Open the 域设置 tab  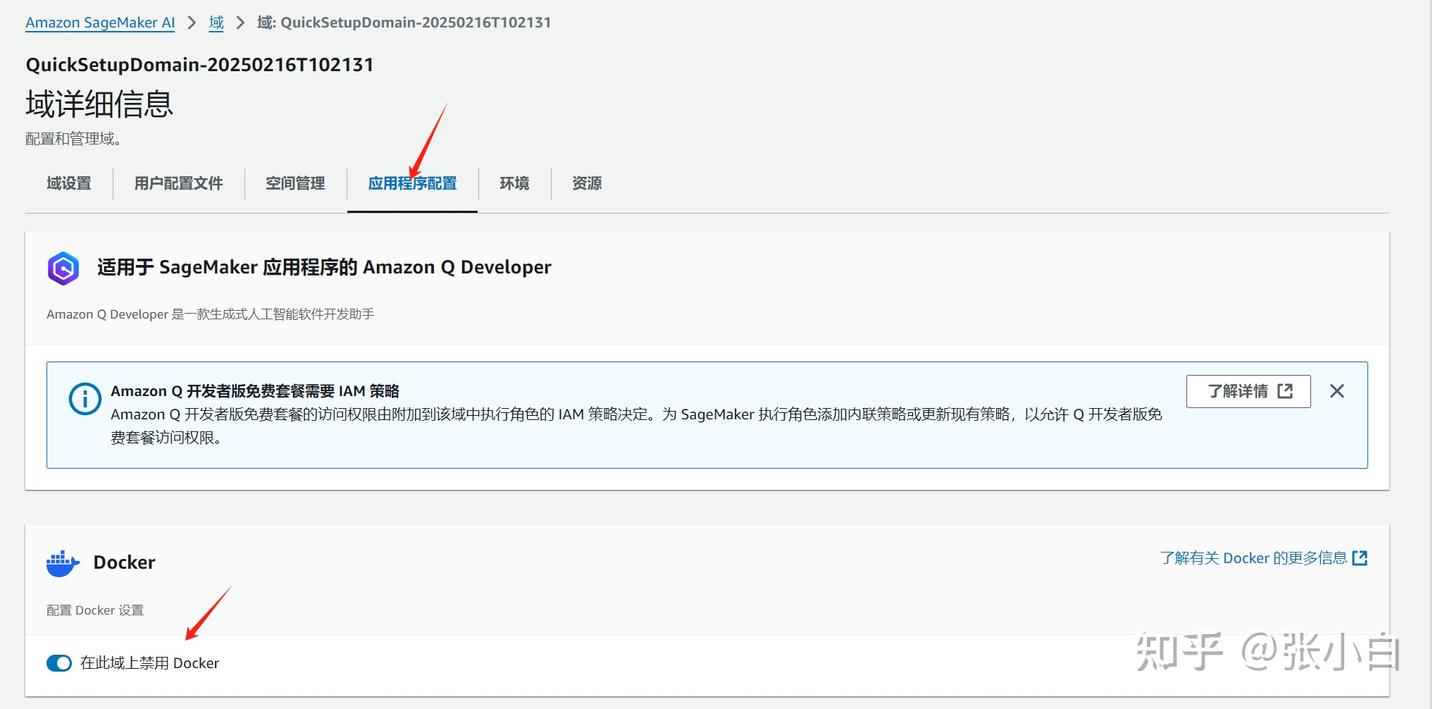click(69, 183)
